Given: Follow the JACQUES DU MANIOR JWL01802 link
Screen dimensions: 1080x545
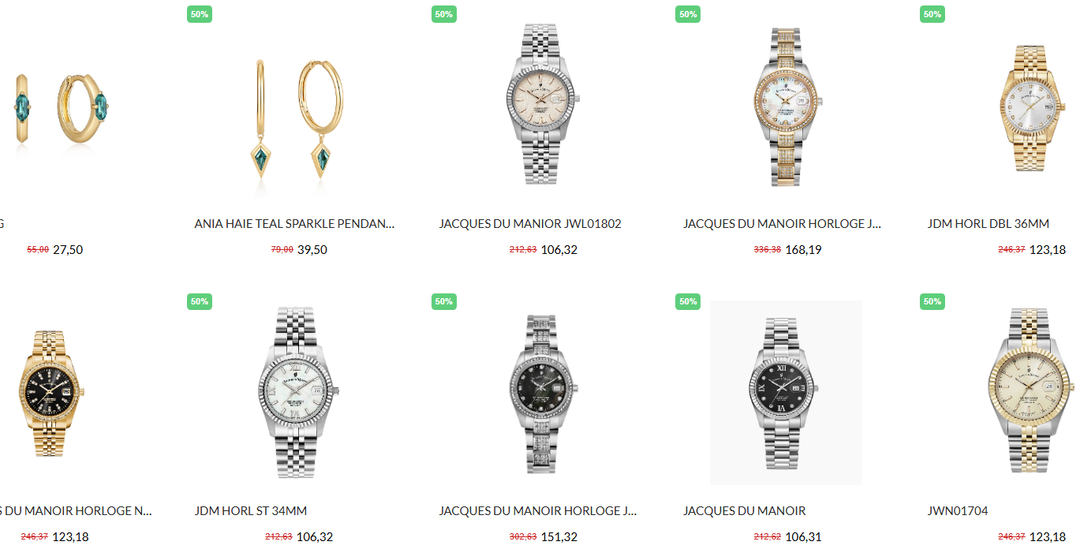Looking at the screenshot, I should 530,224.
